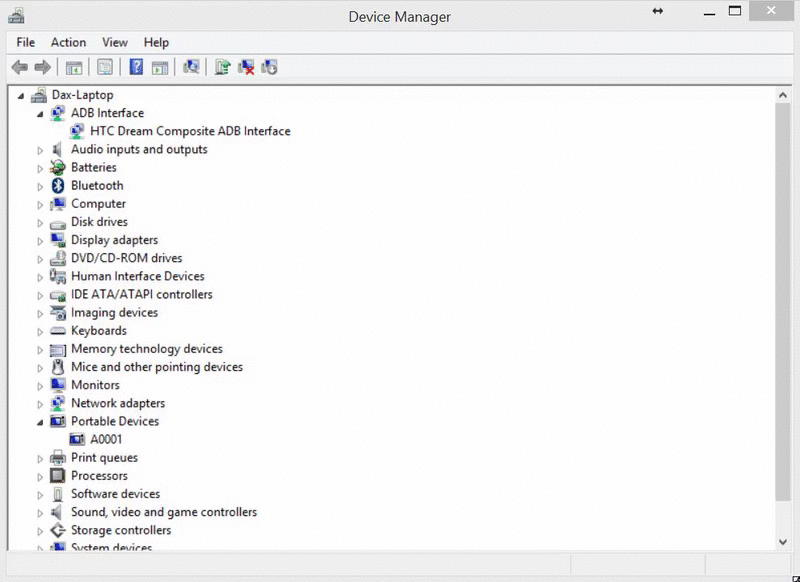Expand the Computer category
This screenshot has height=582, width=800.
[x=40, y=205]
